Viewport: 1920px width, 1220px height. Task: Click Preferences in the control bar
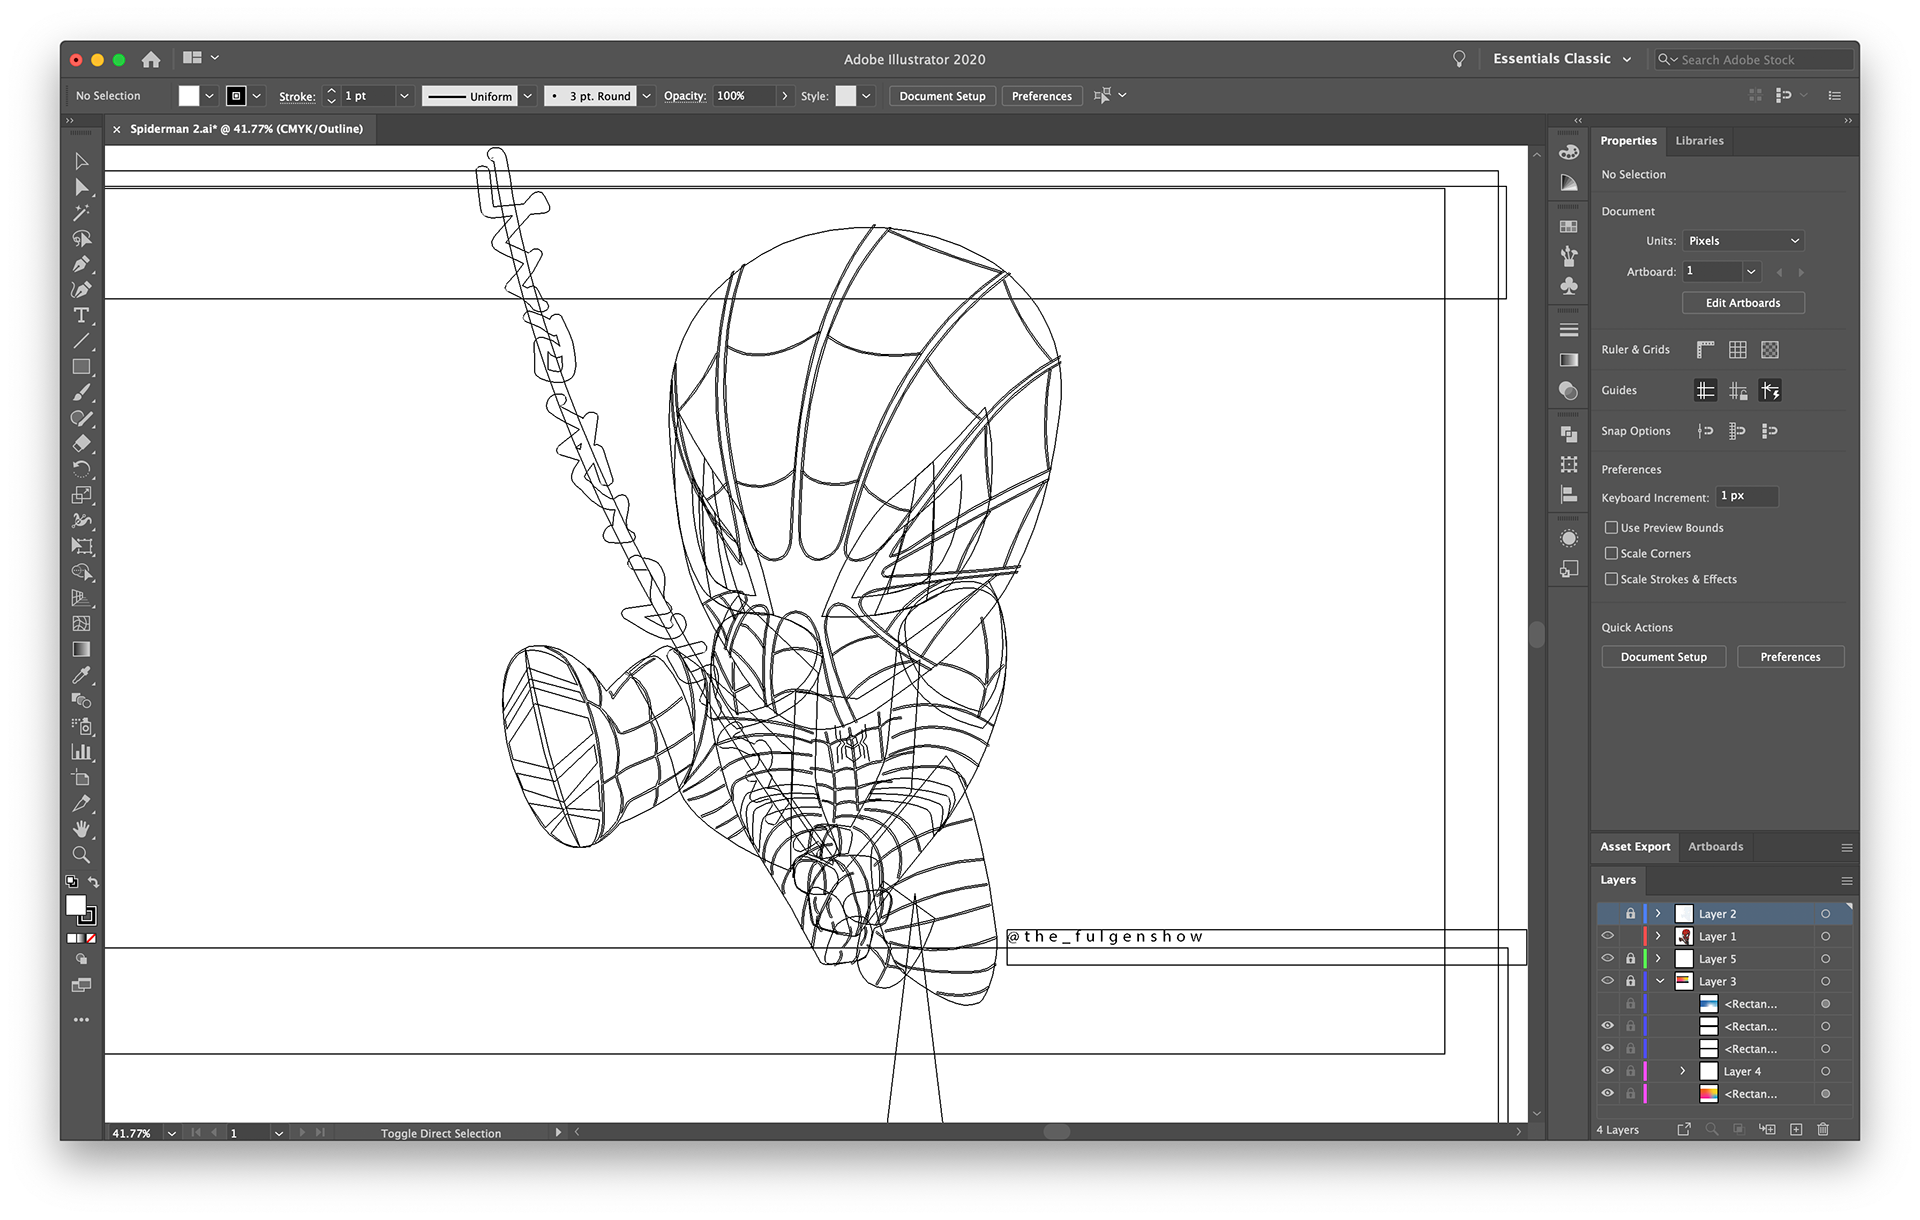pyautogui.click(x=1041, y=96)
